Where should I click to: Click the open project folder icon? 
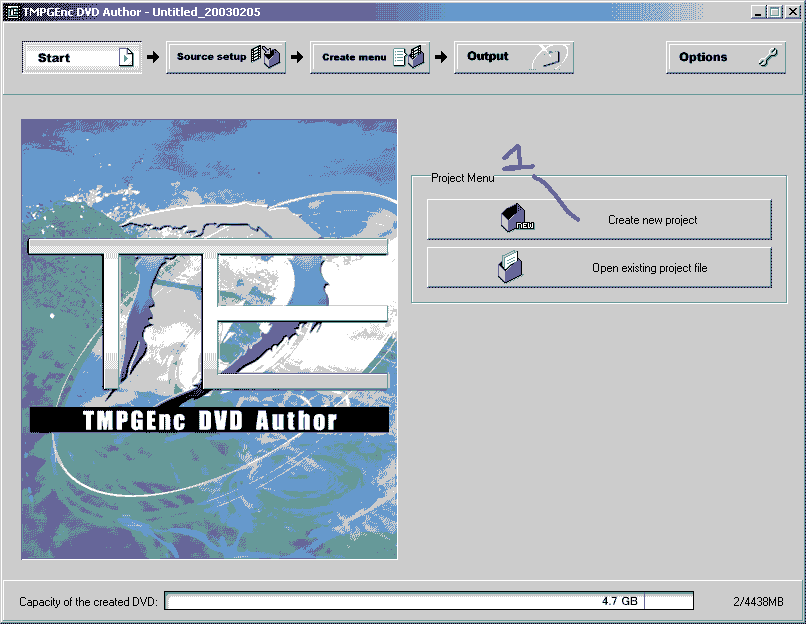pos(510,266)
